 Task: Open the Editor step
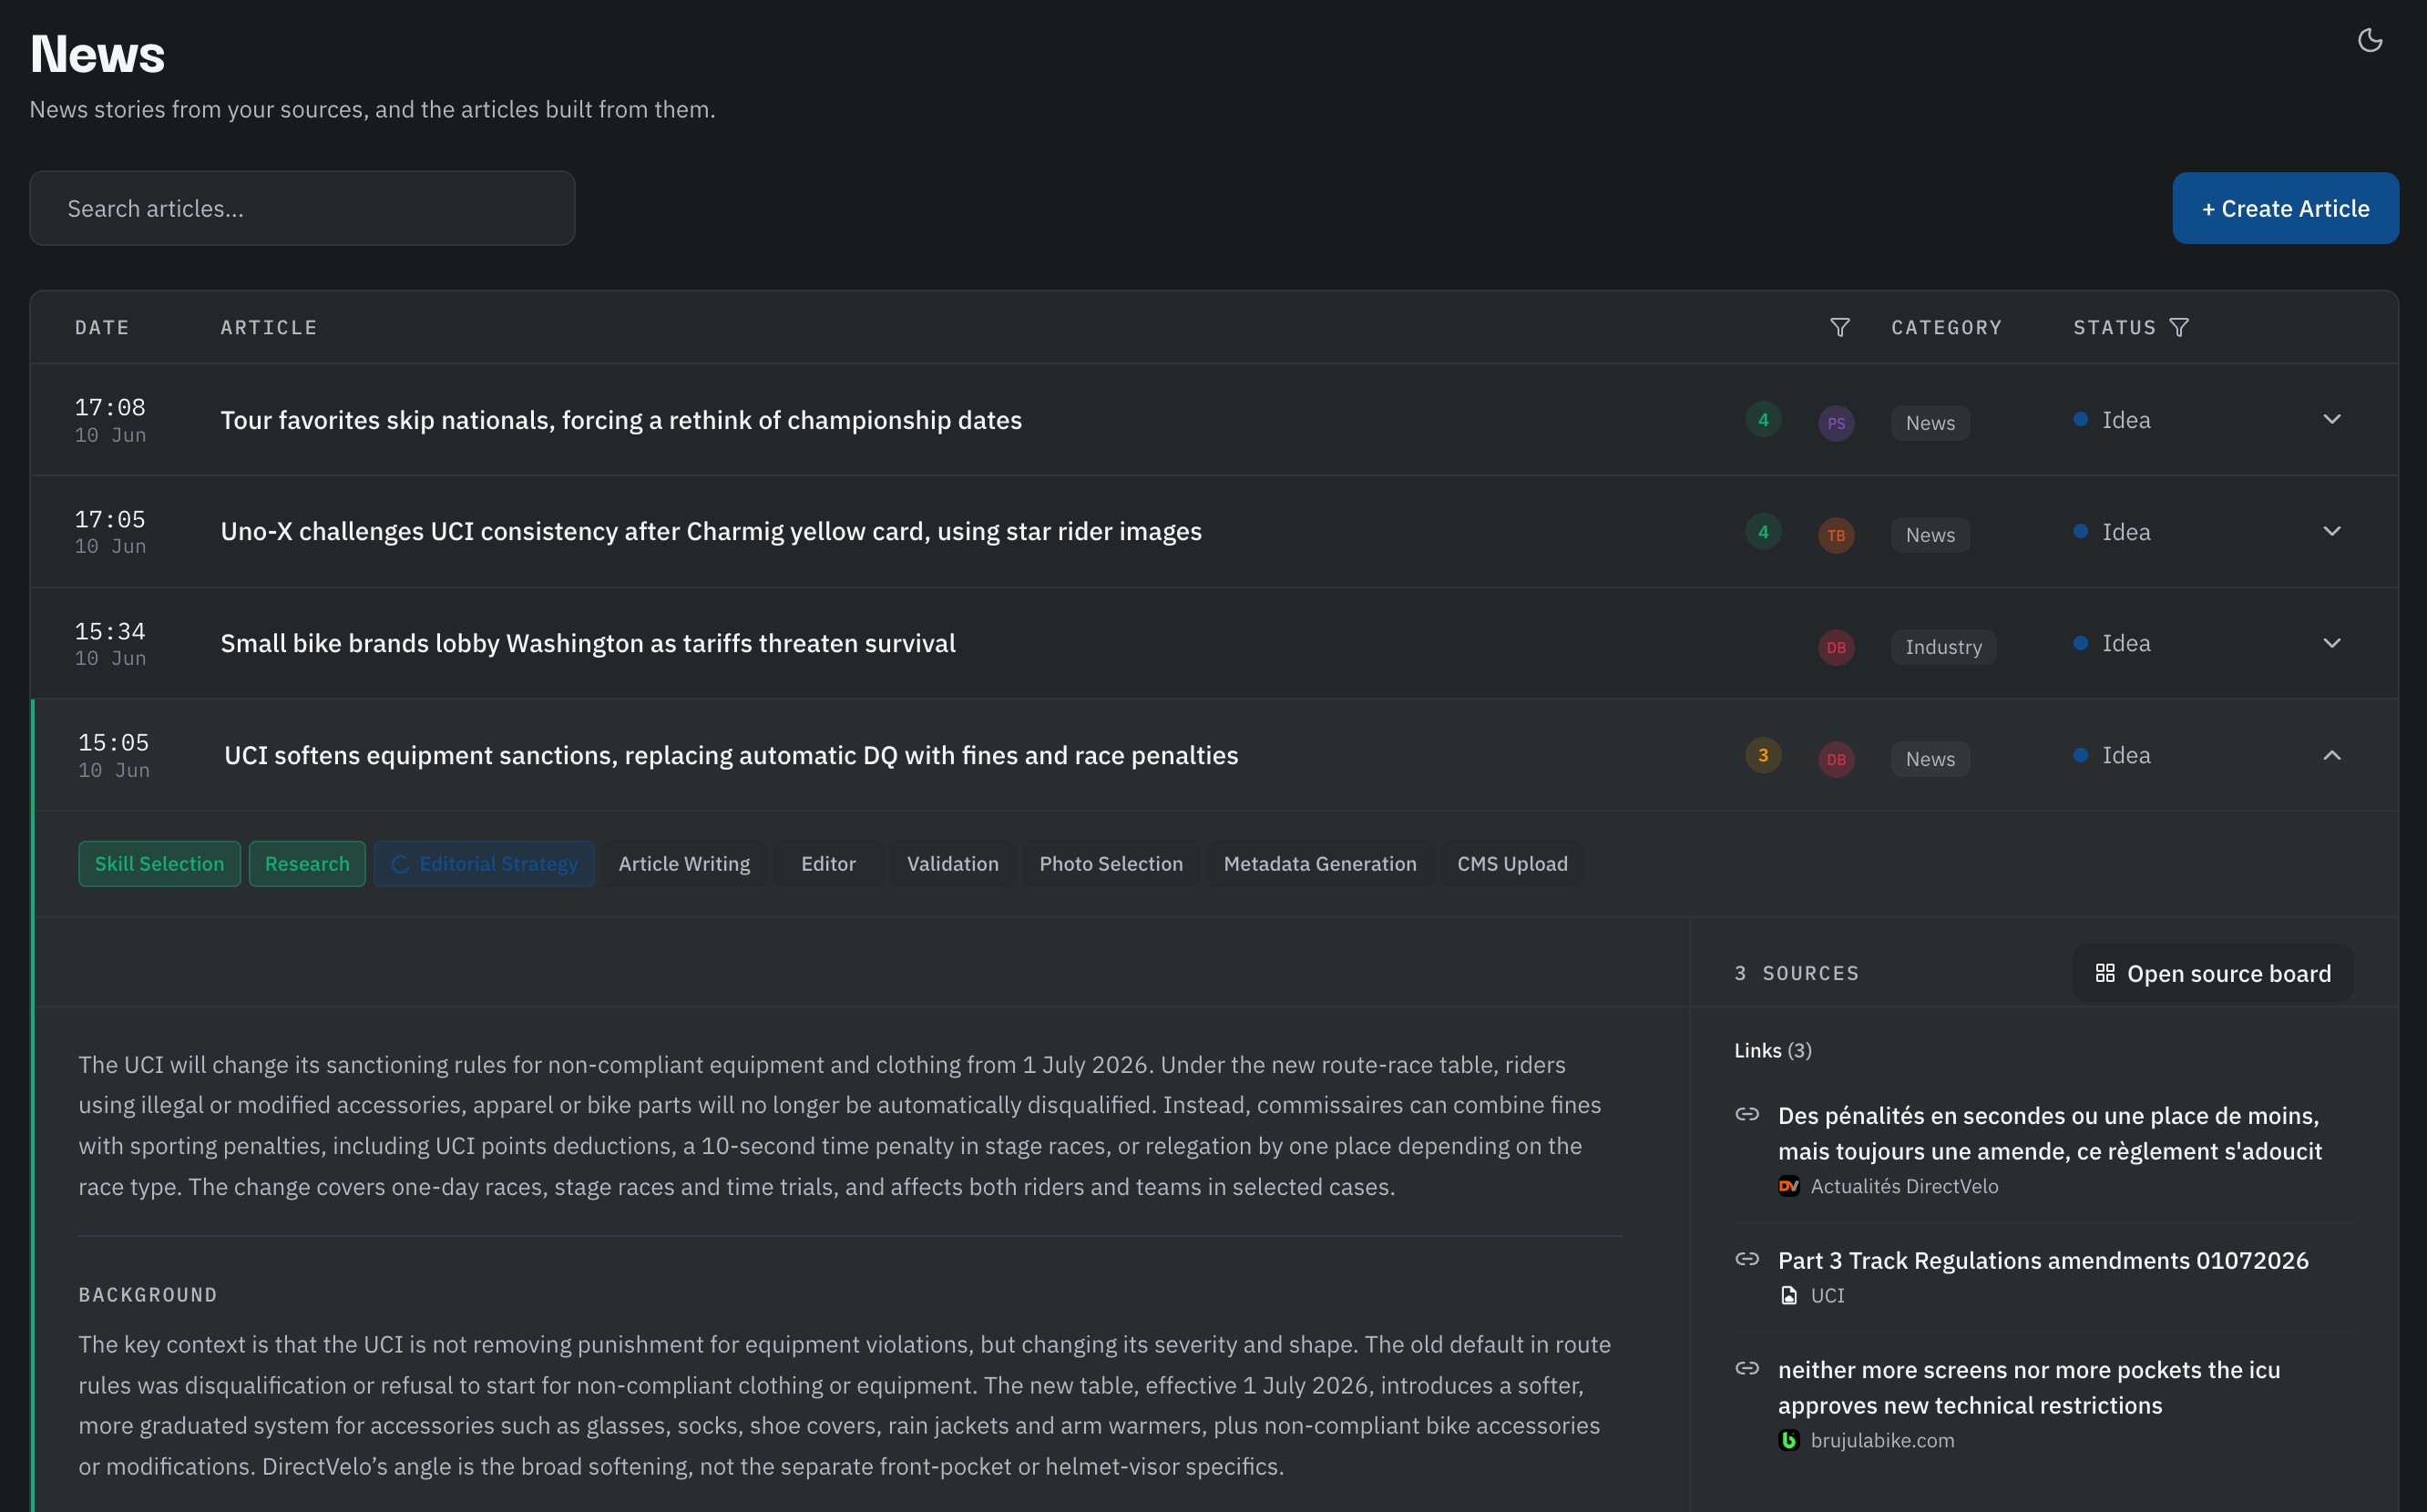click(828, 864)
